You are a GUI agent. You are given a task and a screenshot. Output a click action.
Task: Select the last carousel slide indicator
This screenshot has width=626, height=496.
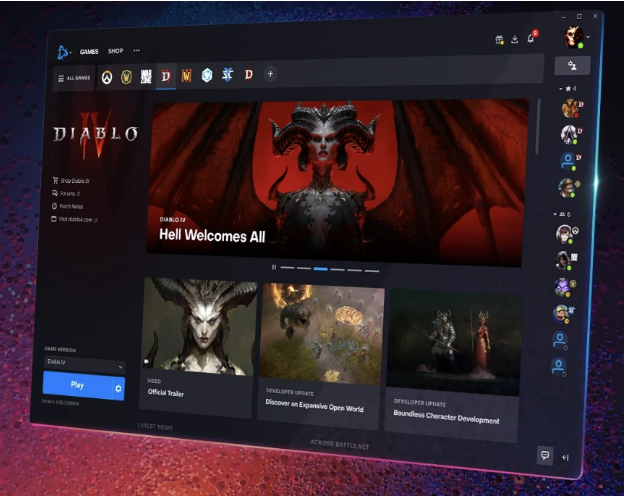372,271
